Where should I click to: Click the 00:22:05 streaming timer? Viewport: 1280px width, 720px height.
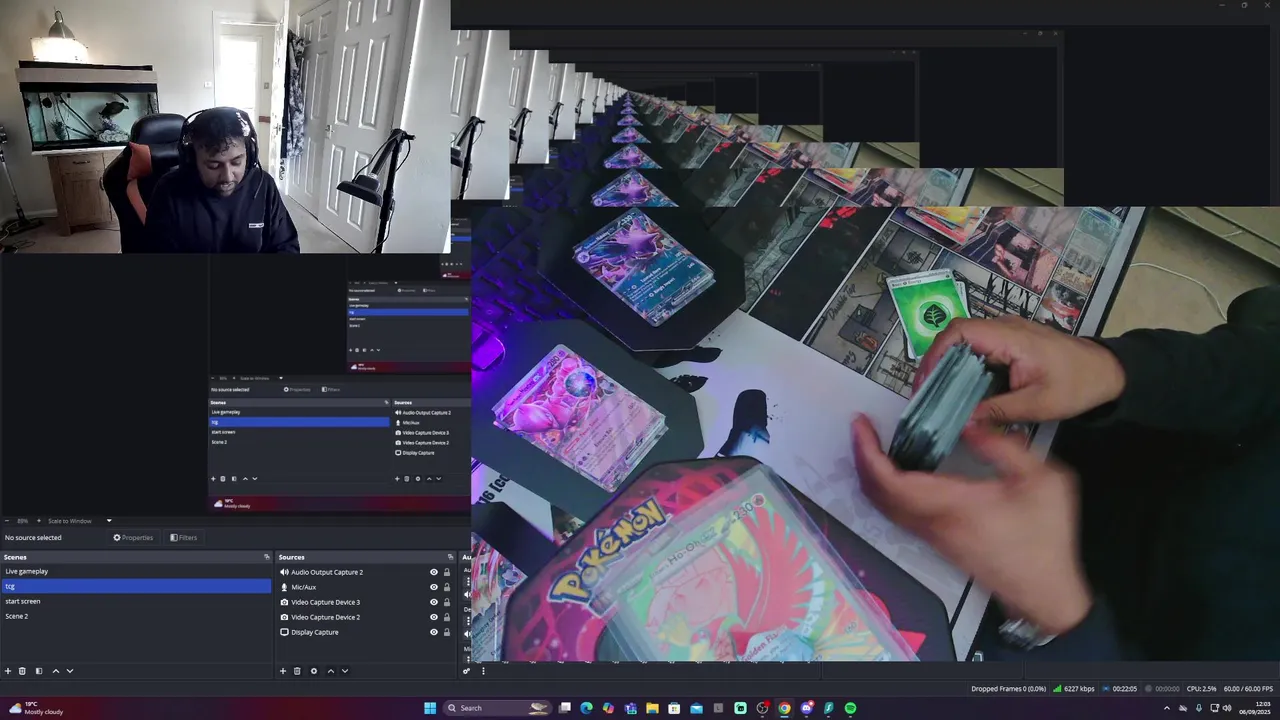click(1119, 688)
